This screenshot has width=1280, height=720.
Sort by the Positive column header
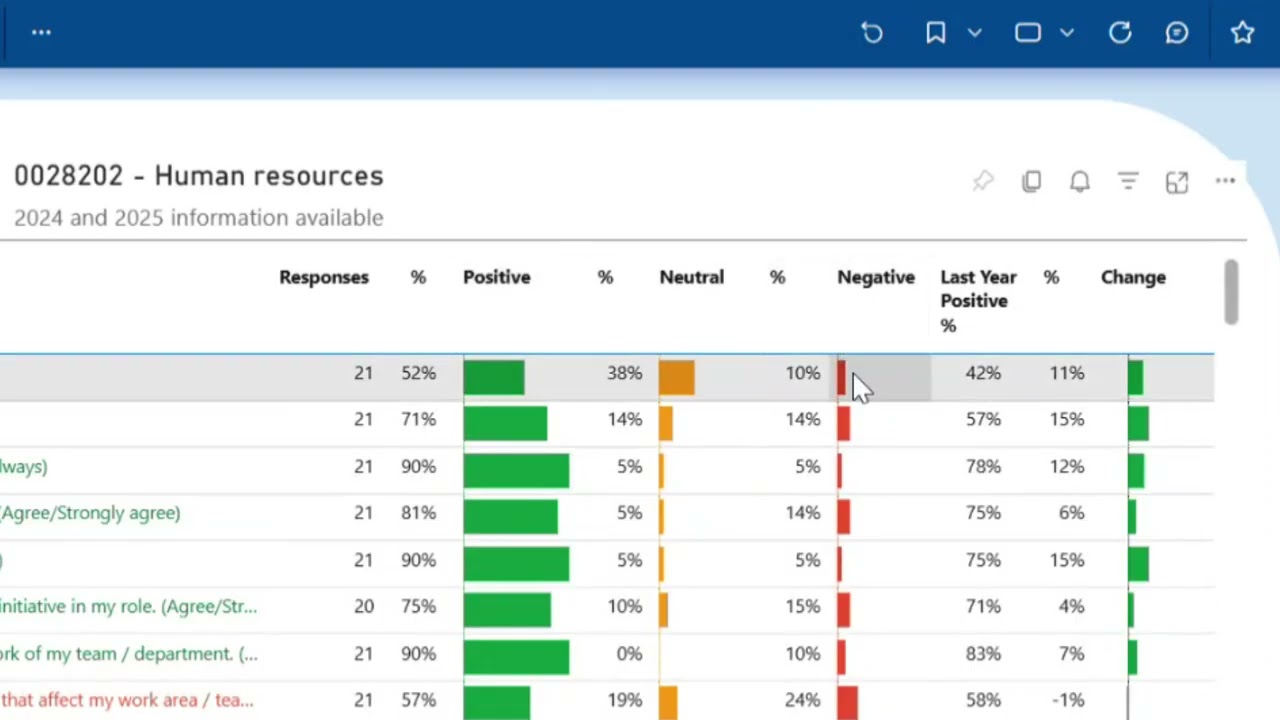[x=497, y=277]
